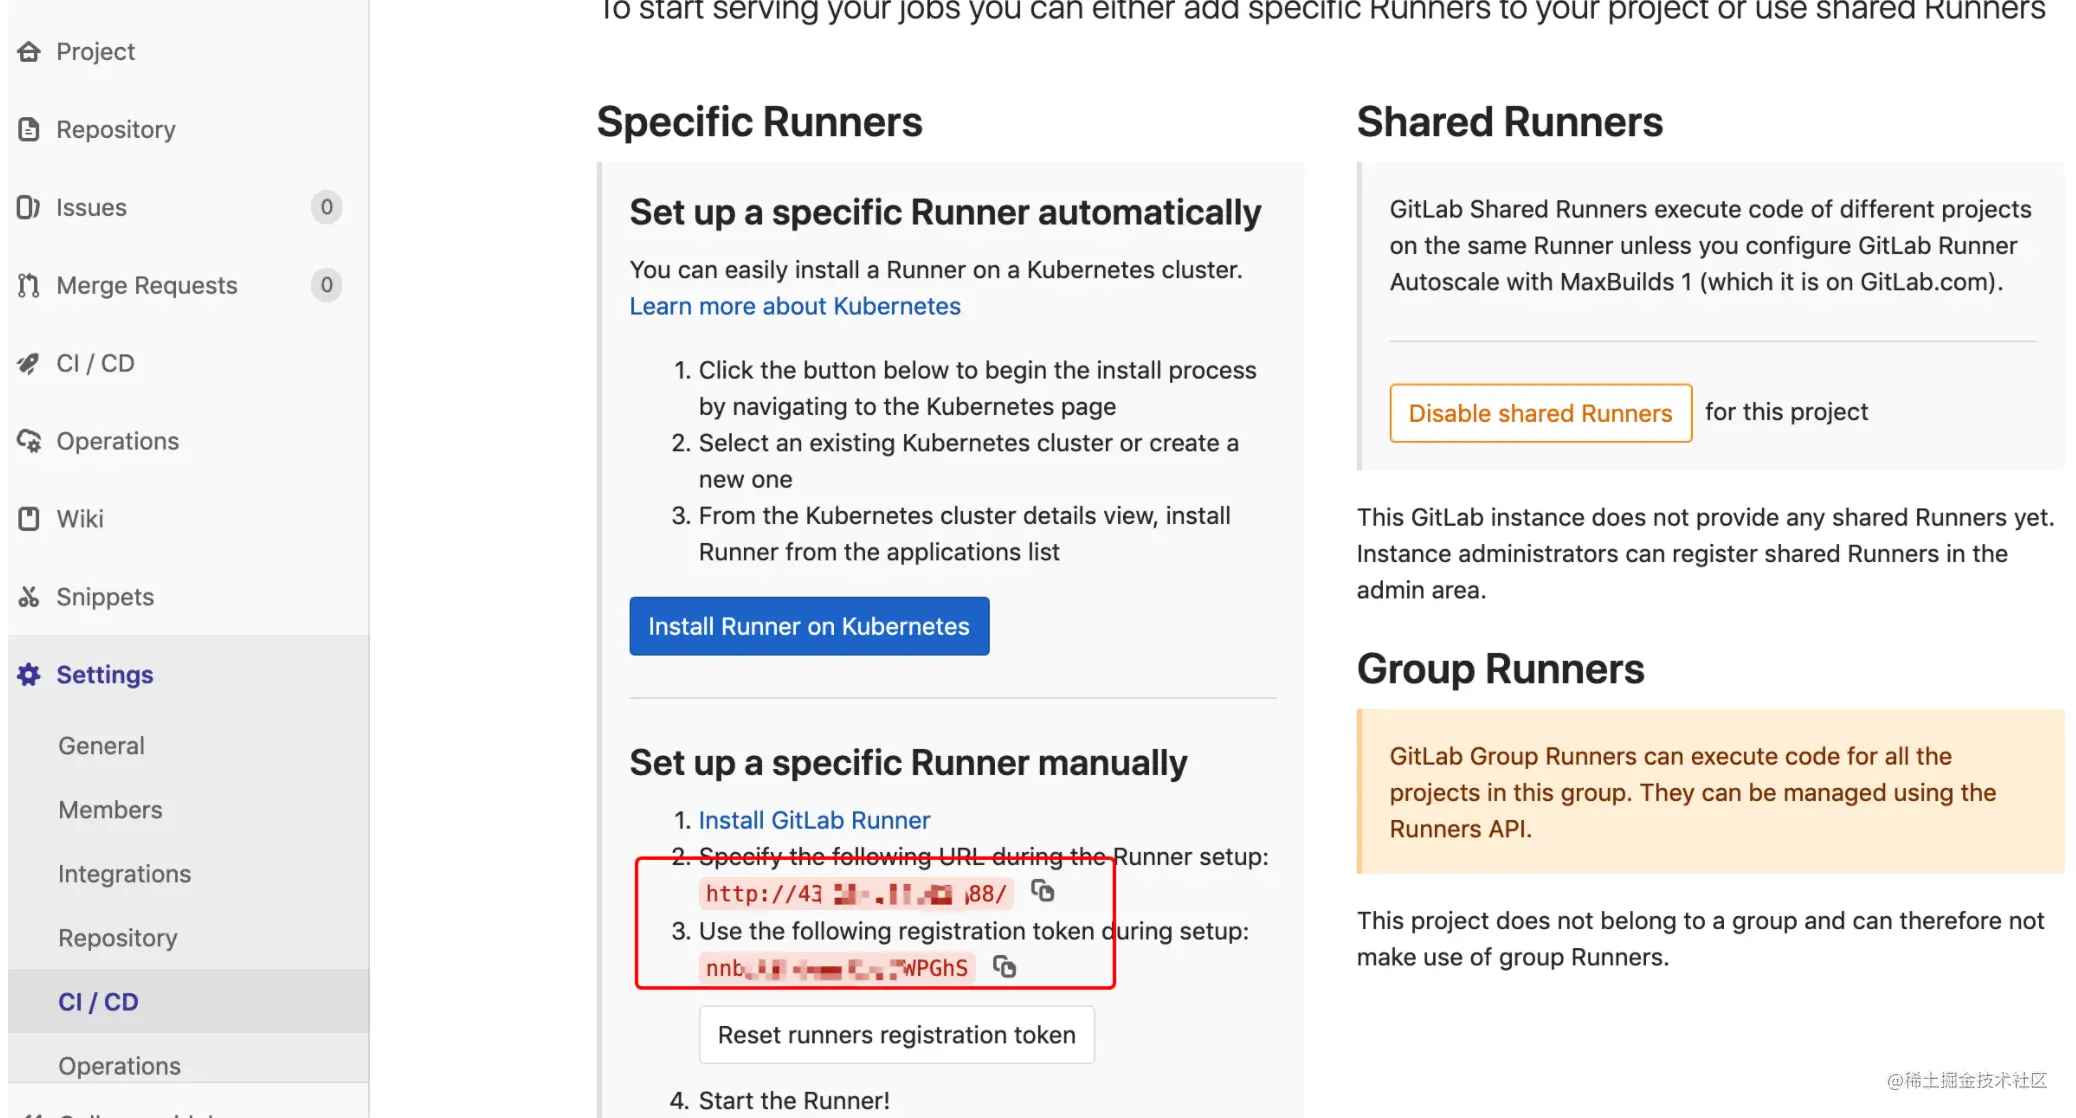The height and width of the screenshot is (1118, 2076).
Task: Open the Project sidebar icon
Action: coord(29,51)
